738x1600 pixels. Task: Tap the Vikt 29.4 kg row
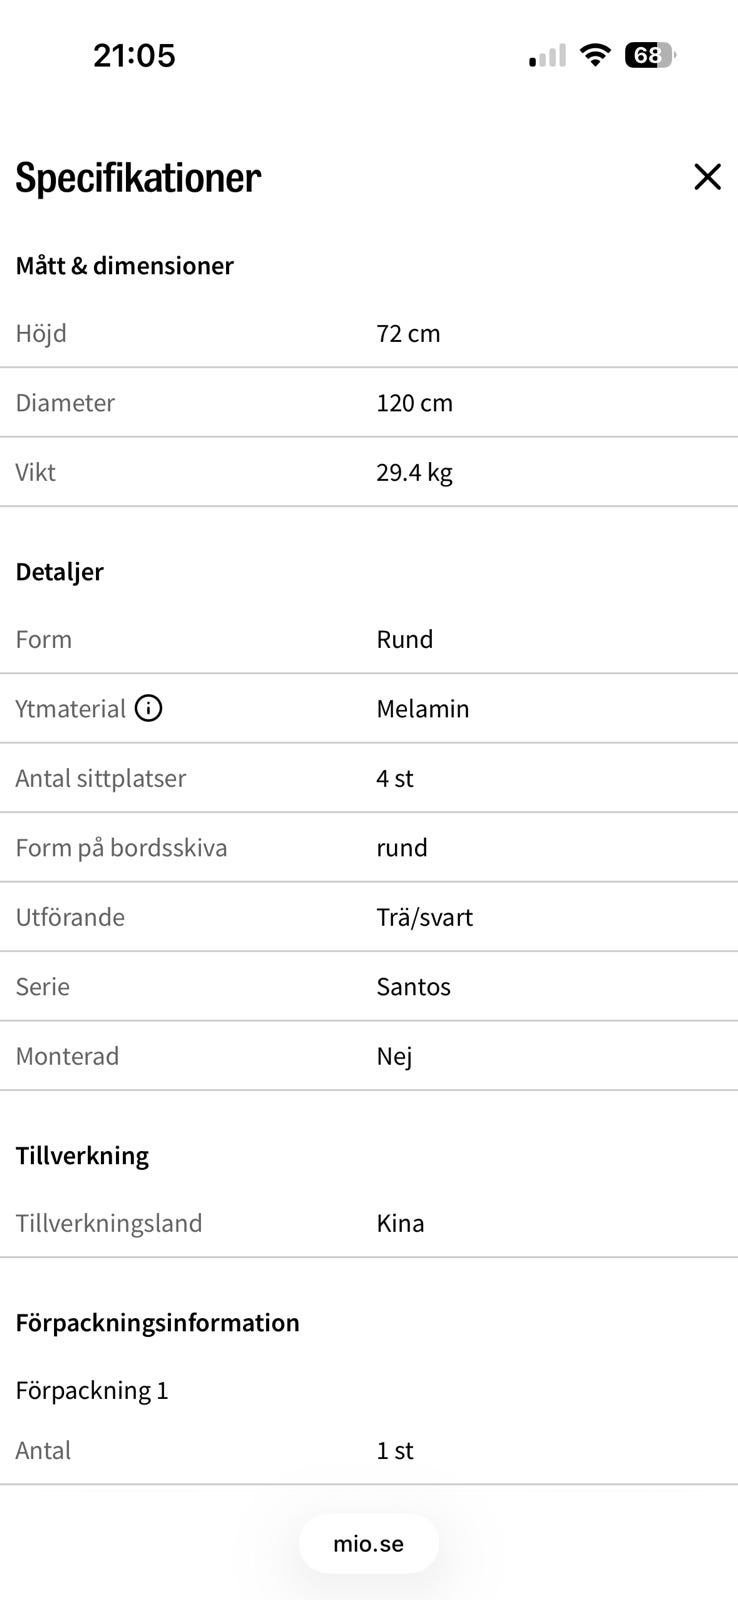pos(369,472)
